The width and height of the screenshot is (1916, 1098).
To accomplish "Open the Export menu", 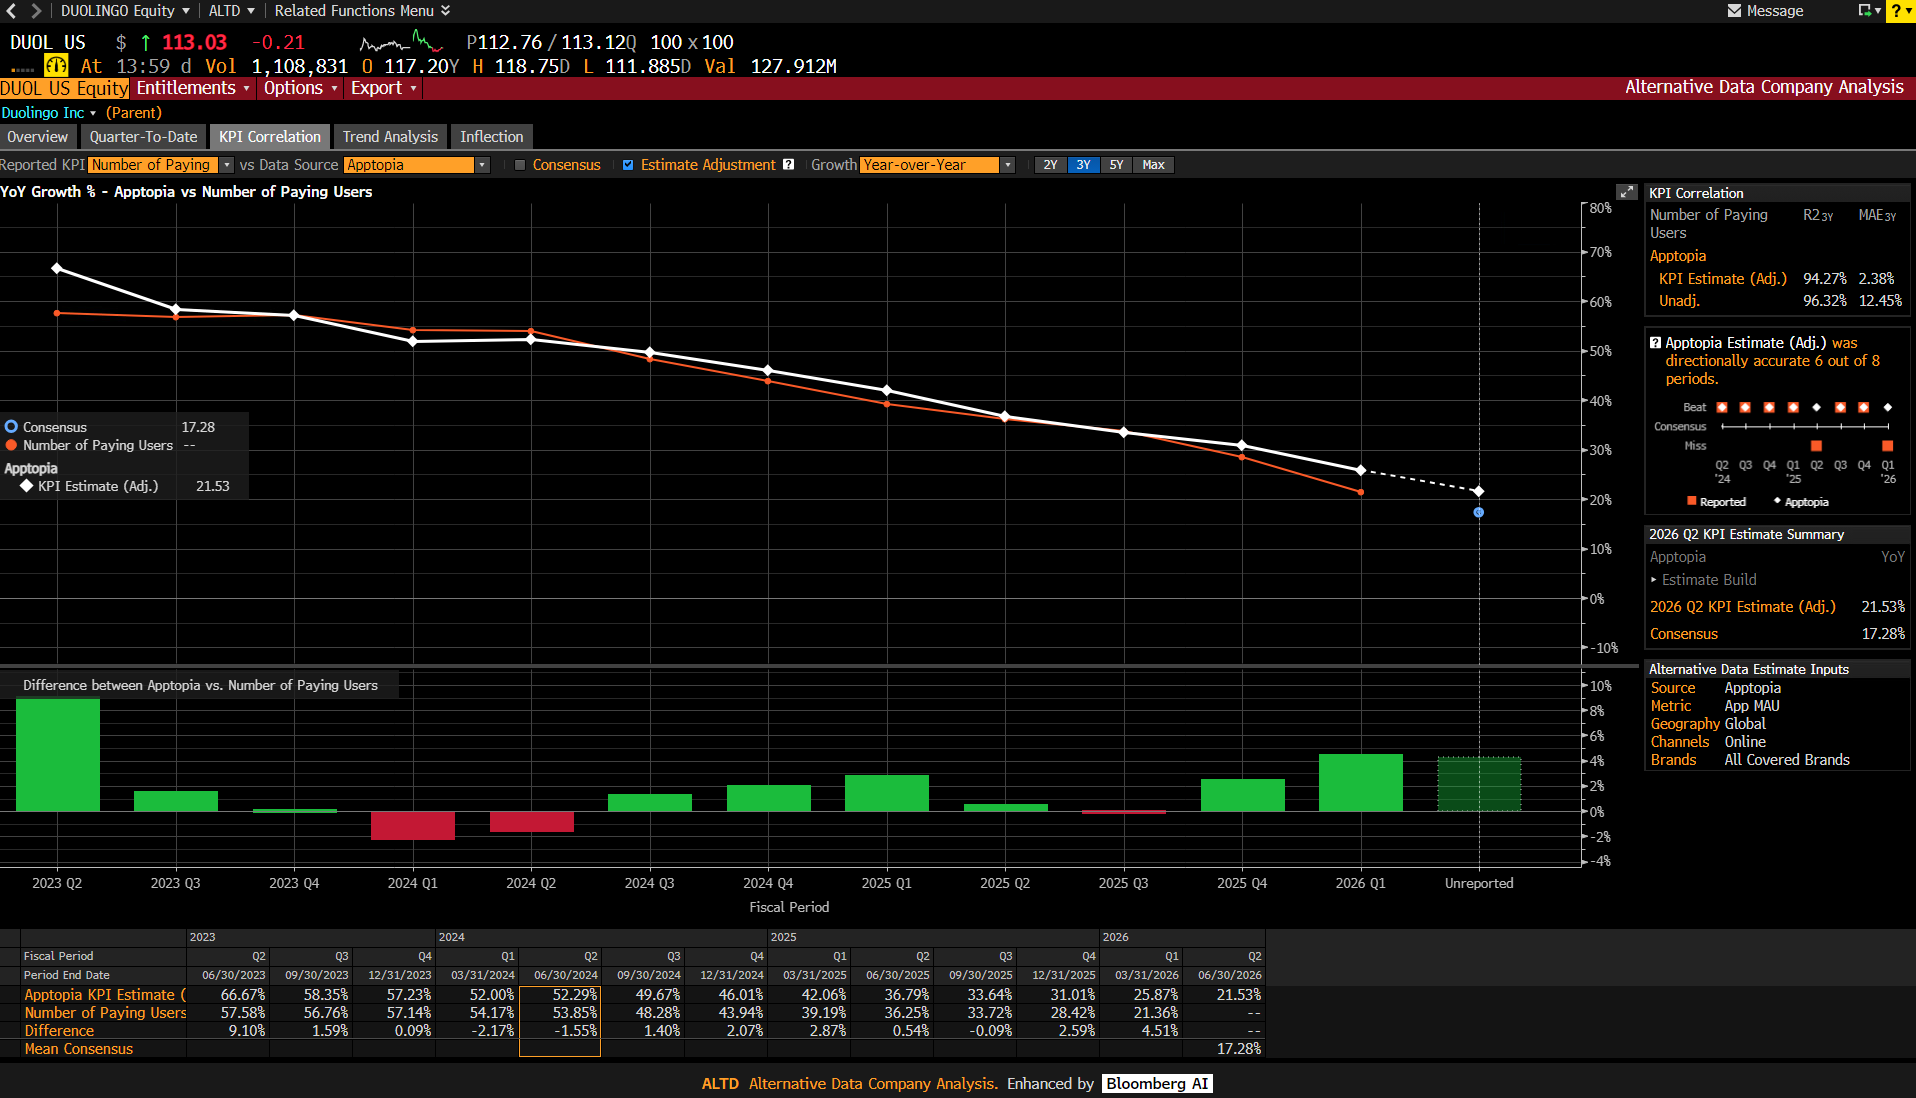I will tap(383, 88).
